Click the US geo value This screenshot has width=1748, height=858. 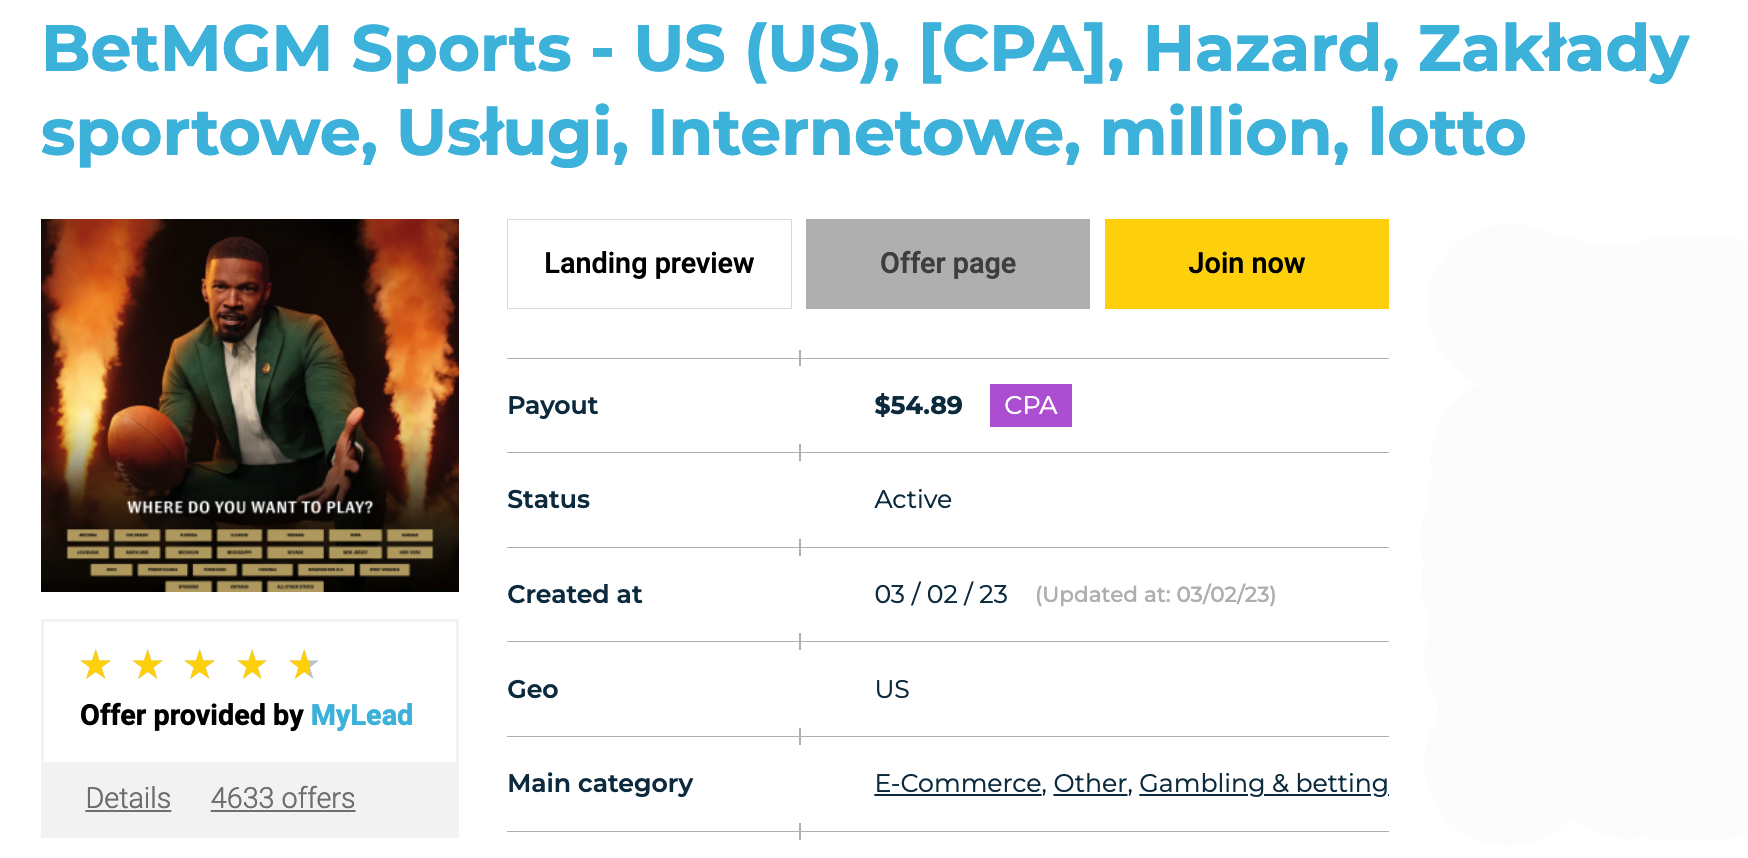point(892,689)
